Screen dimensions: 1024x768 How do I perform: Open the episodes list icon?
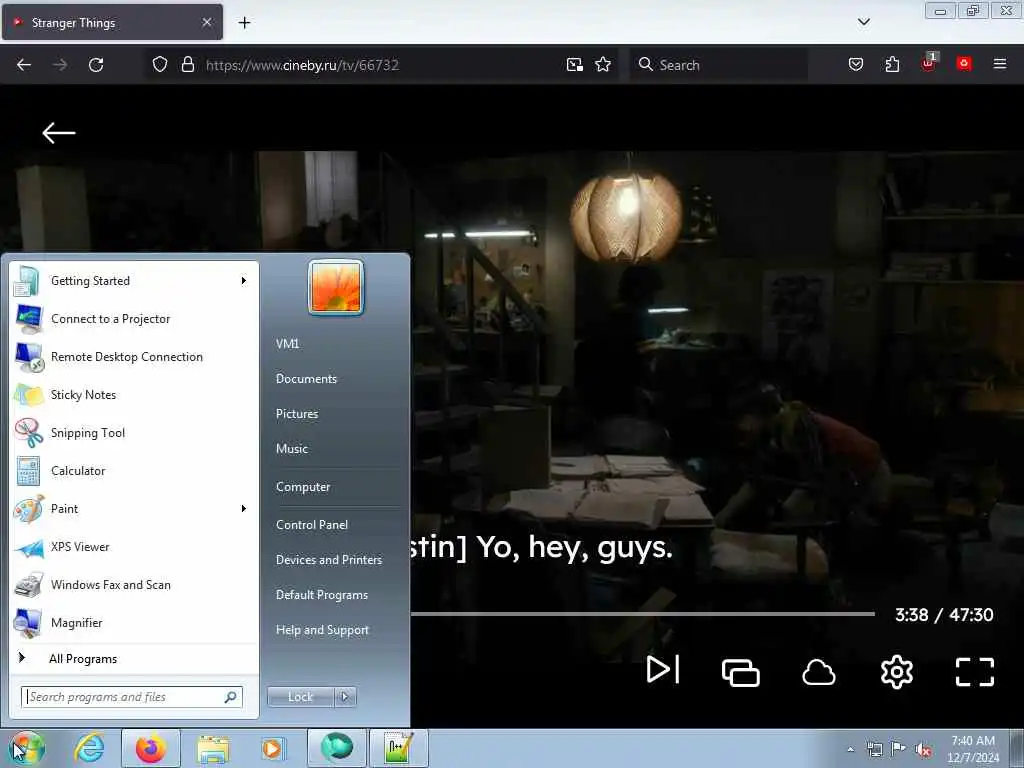pyautogui.click(x=741, y=672)
